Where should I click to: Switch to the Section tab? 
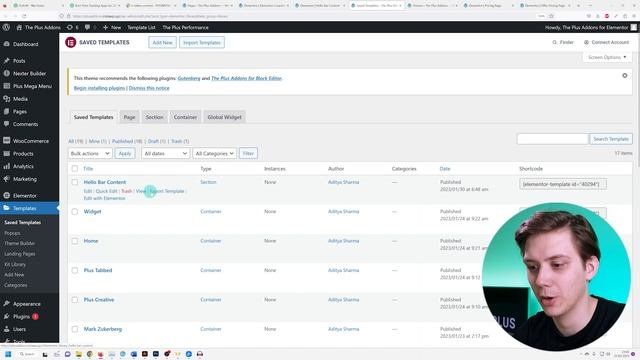pos(154,117)
